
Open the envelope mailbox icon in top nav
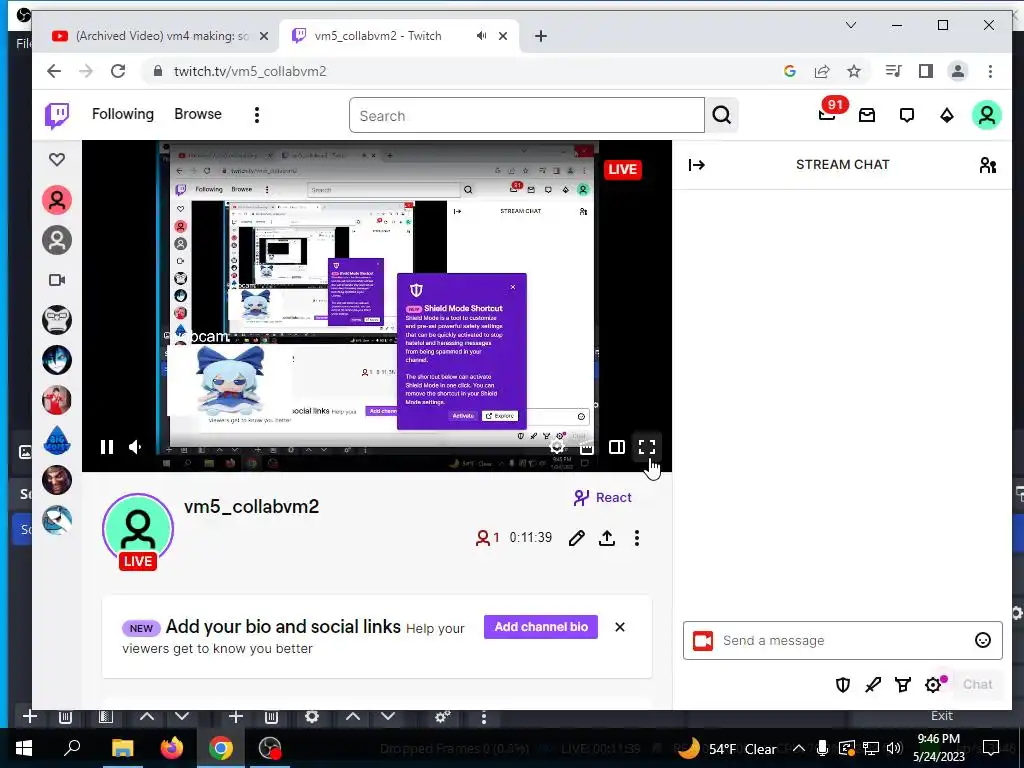[x=867, y=116]
